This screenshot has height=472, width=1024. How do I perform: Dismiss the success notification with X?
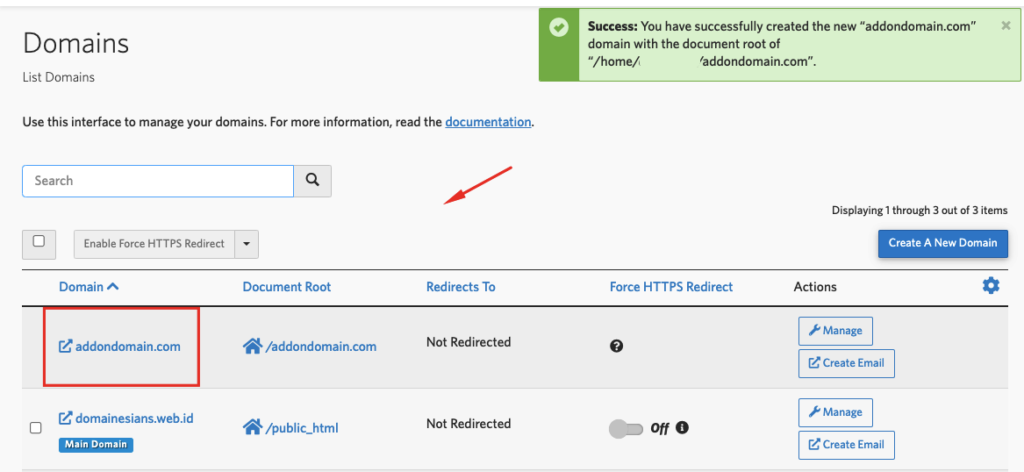[x=1006, y=25]
